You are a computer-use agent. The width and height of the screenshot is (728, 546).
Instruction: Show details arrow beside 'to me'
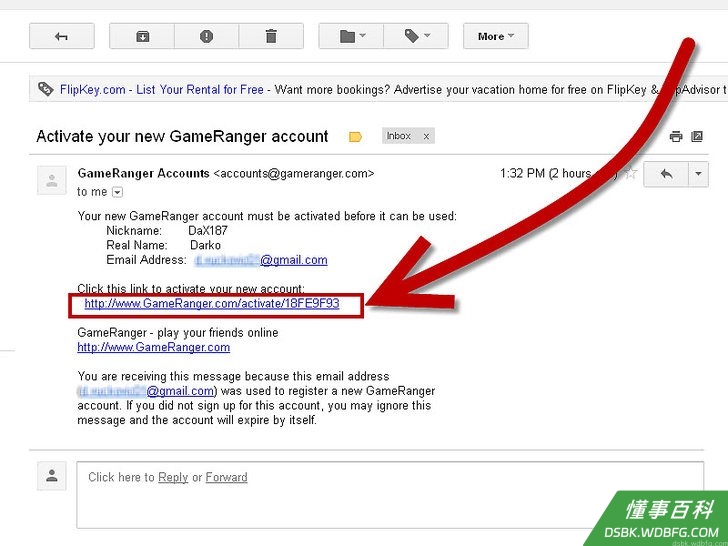point(118,192)
